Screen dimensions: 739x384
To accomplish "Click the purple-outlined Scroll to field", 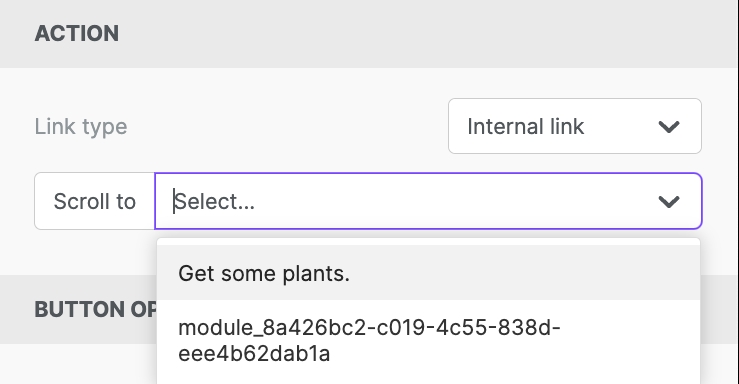I will pyautogui.click(x=428, y=201).
